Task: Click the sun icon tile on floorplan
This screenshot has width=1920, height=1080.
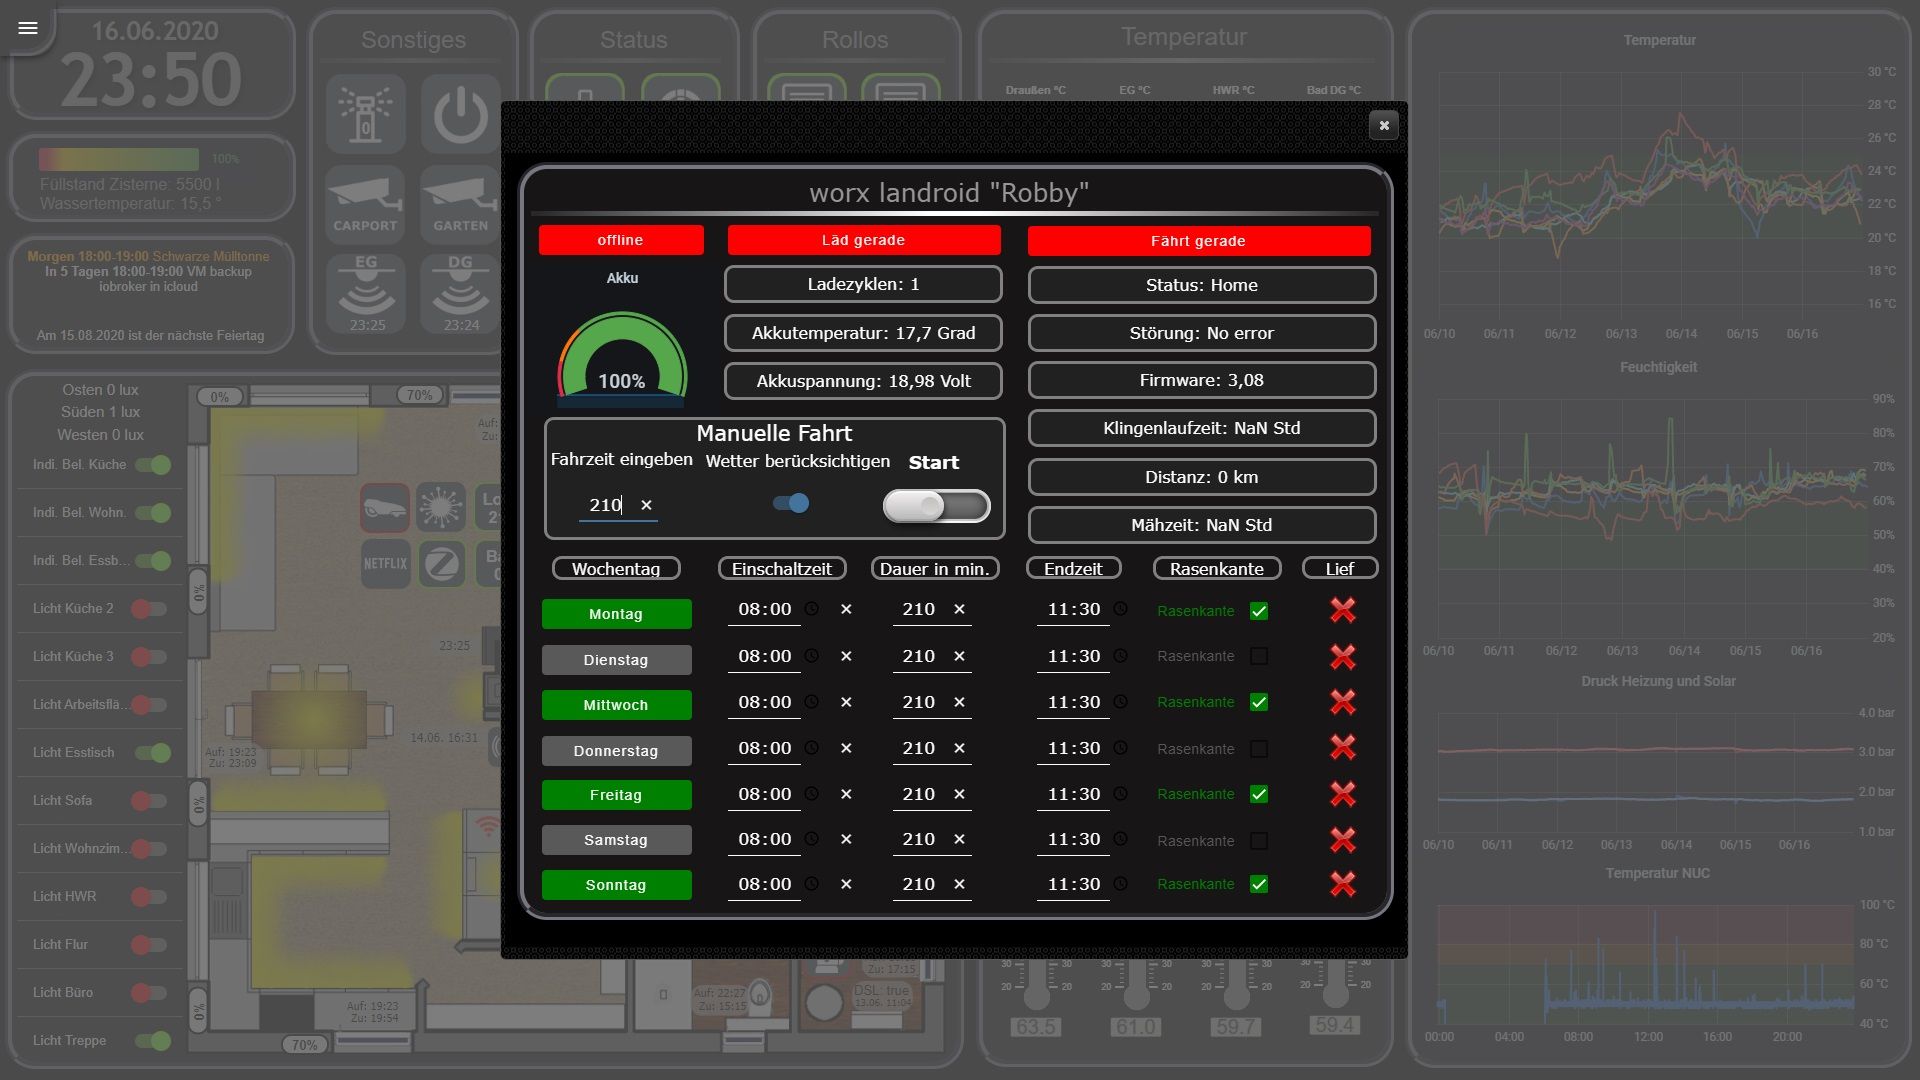Action: 441,508
